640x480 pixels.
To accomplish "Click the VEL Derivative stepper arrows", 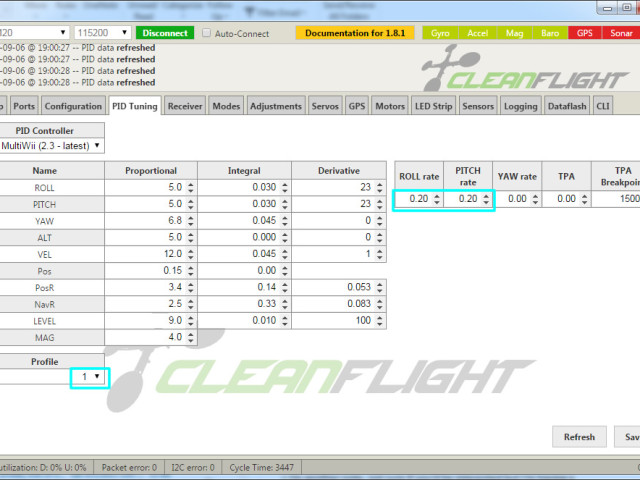I will point(380,254).
